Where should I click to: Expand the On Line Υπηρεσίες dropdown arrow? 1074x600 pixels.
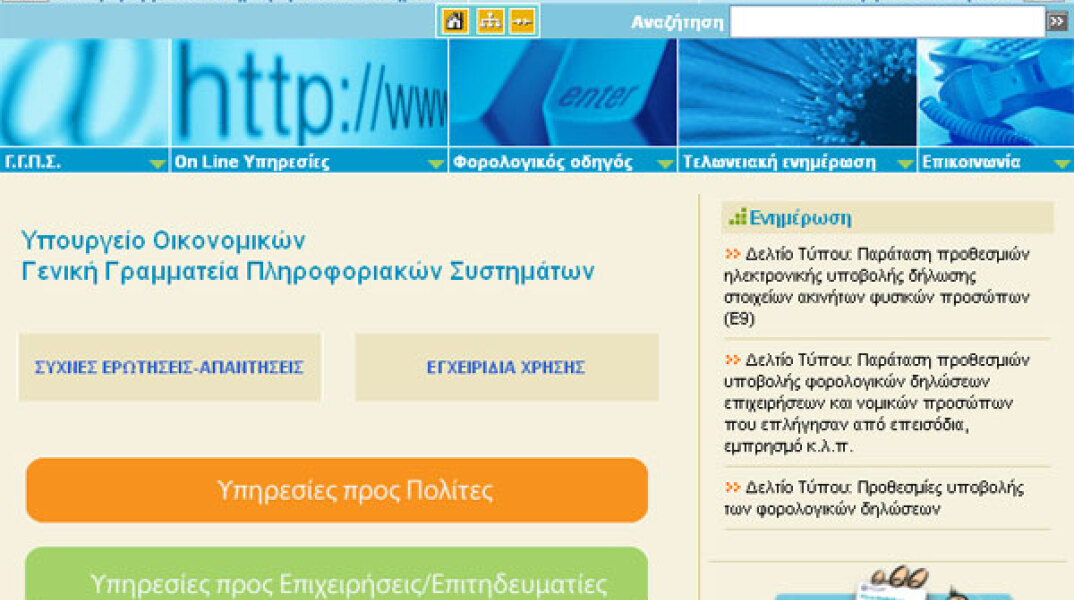(436, 164)
